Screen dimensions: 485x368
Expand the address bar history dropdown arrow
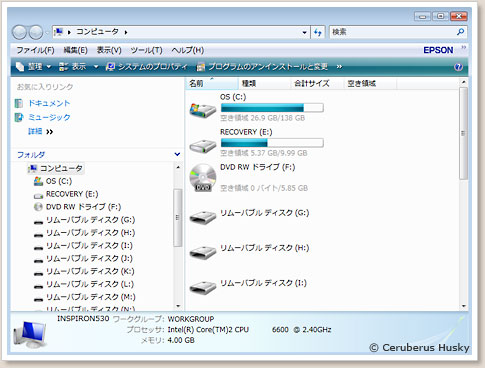tap(304, 33)
